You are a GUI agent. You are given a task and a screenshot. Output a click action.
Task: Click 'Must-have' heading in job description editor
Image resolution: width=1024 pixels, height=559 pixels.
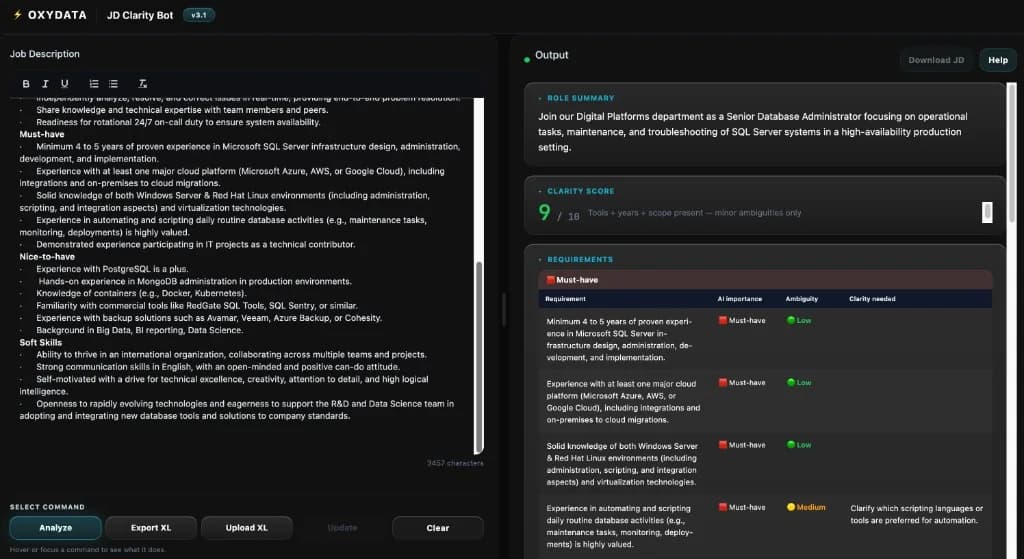click(42, 134)
